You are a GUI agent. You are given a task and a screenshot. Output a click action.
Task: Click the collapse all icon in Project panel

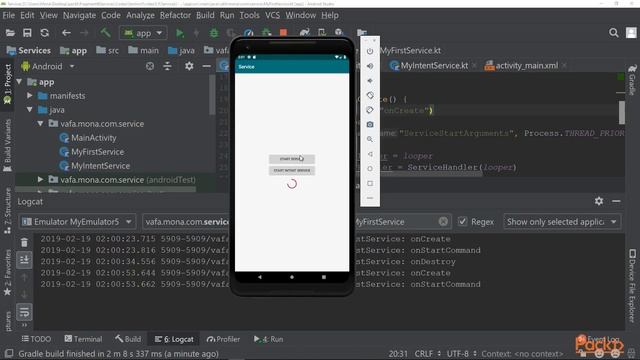pyautogui.click(x=167, y=66)
